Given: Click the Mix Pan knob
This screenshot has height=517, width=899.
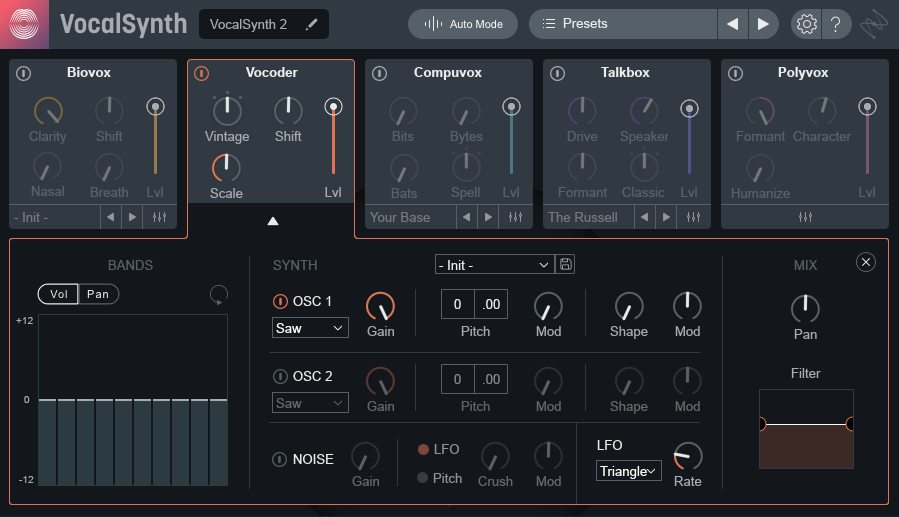Looking at the screenshot, I should 805,308.
